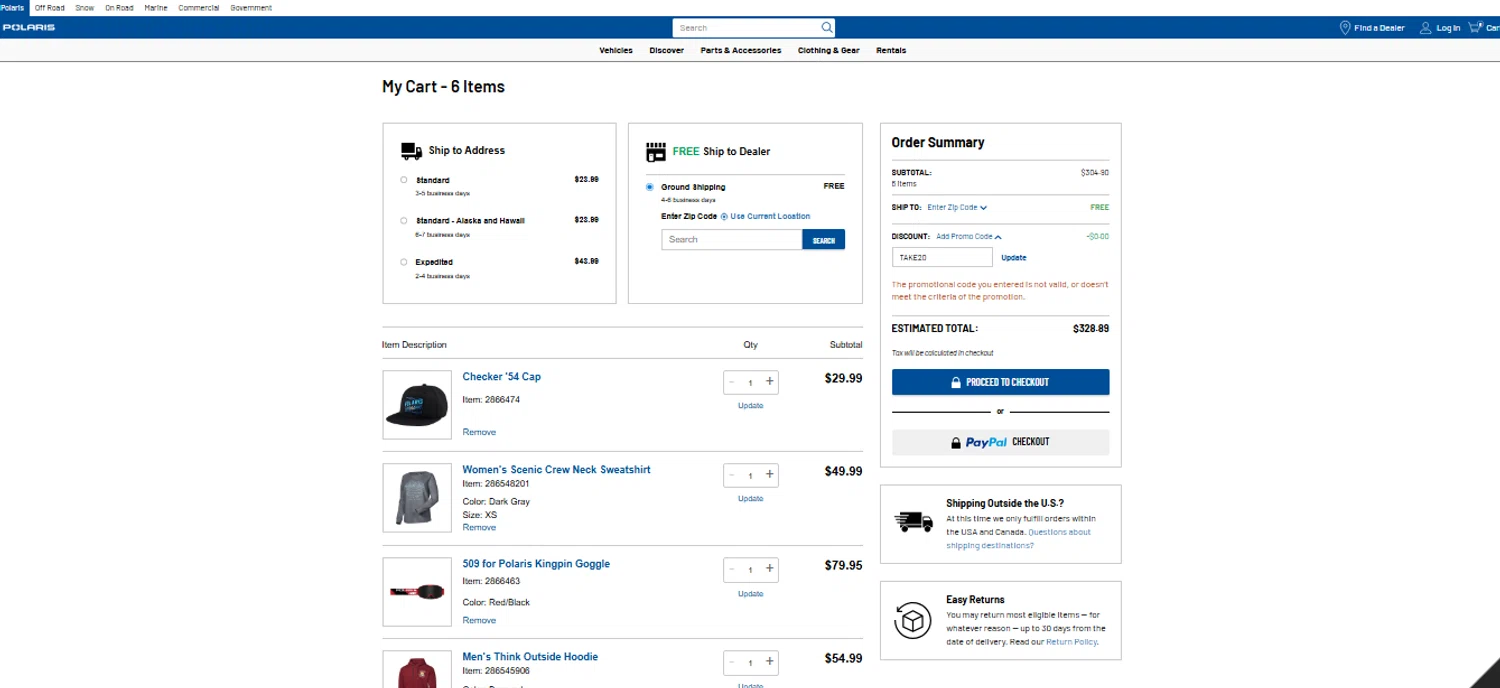Open Parts & Accessories menu
The height and width of the screenshot is (688, 1500).
coord(741,50)
